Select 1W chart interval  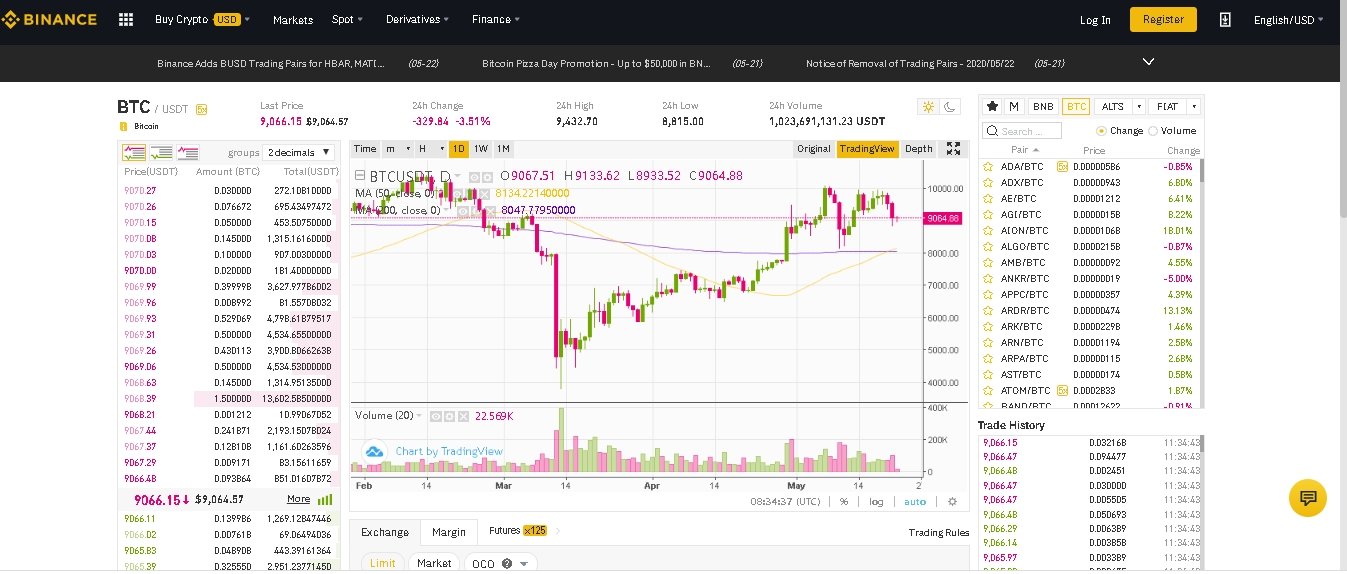pos(481,148)
